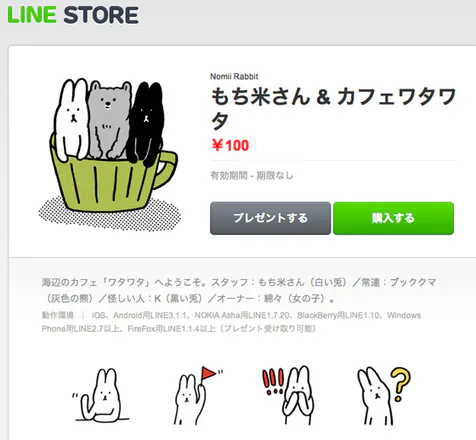Select the rabbit with question mark sticker
This screenshot has width=476, height=440.
click(383, 396)
